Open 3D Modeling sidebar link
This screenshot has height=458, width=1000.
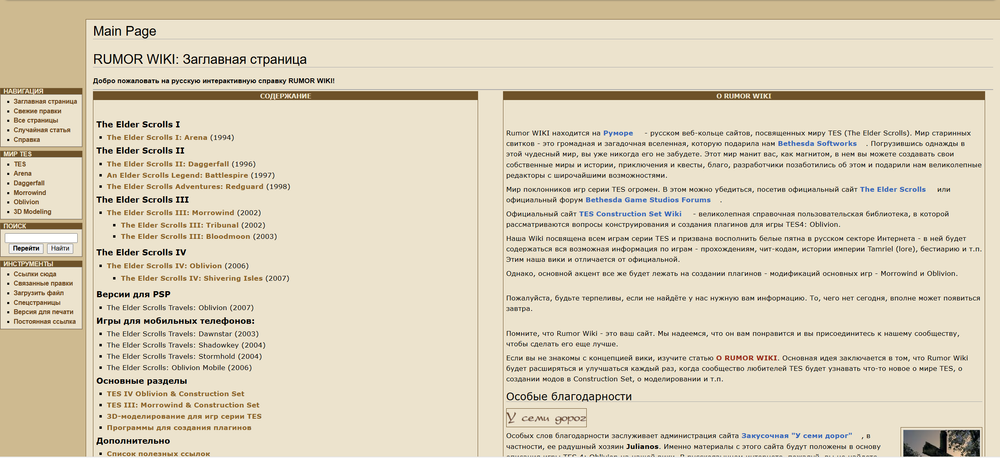(33, 212)
